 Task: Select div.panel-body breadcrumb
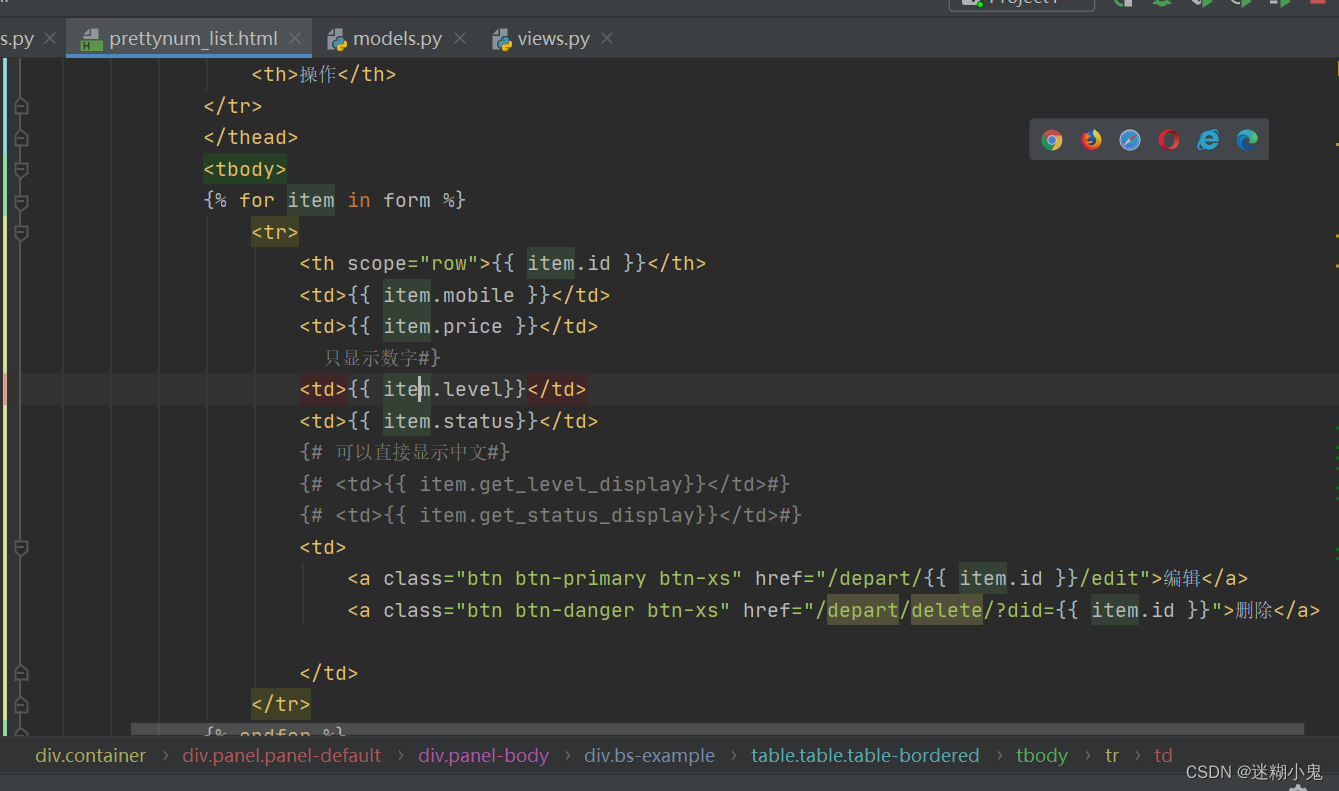(484, 756)
